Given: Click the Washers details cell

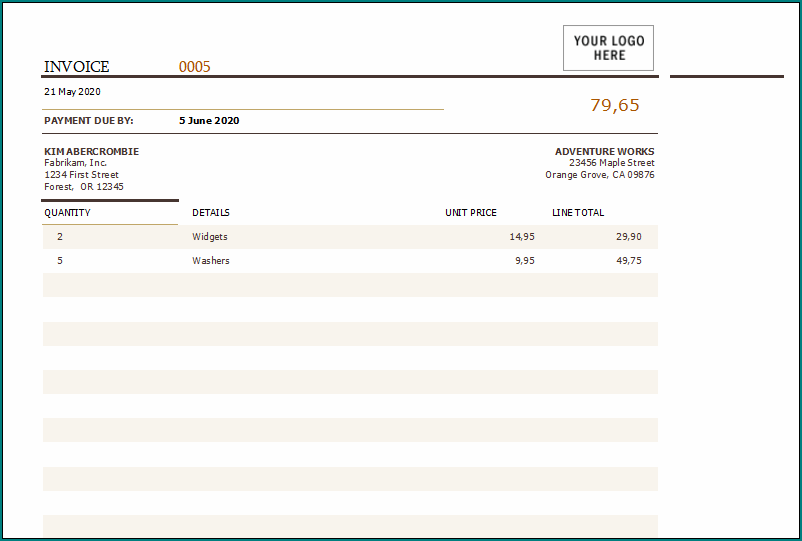Looking at the screenshot, I should 211,261.
